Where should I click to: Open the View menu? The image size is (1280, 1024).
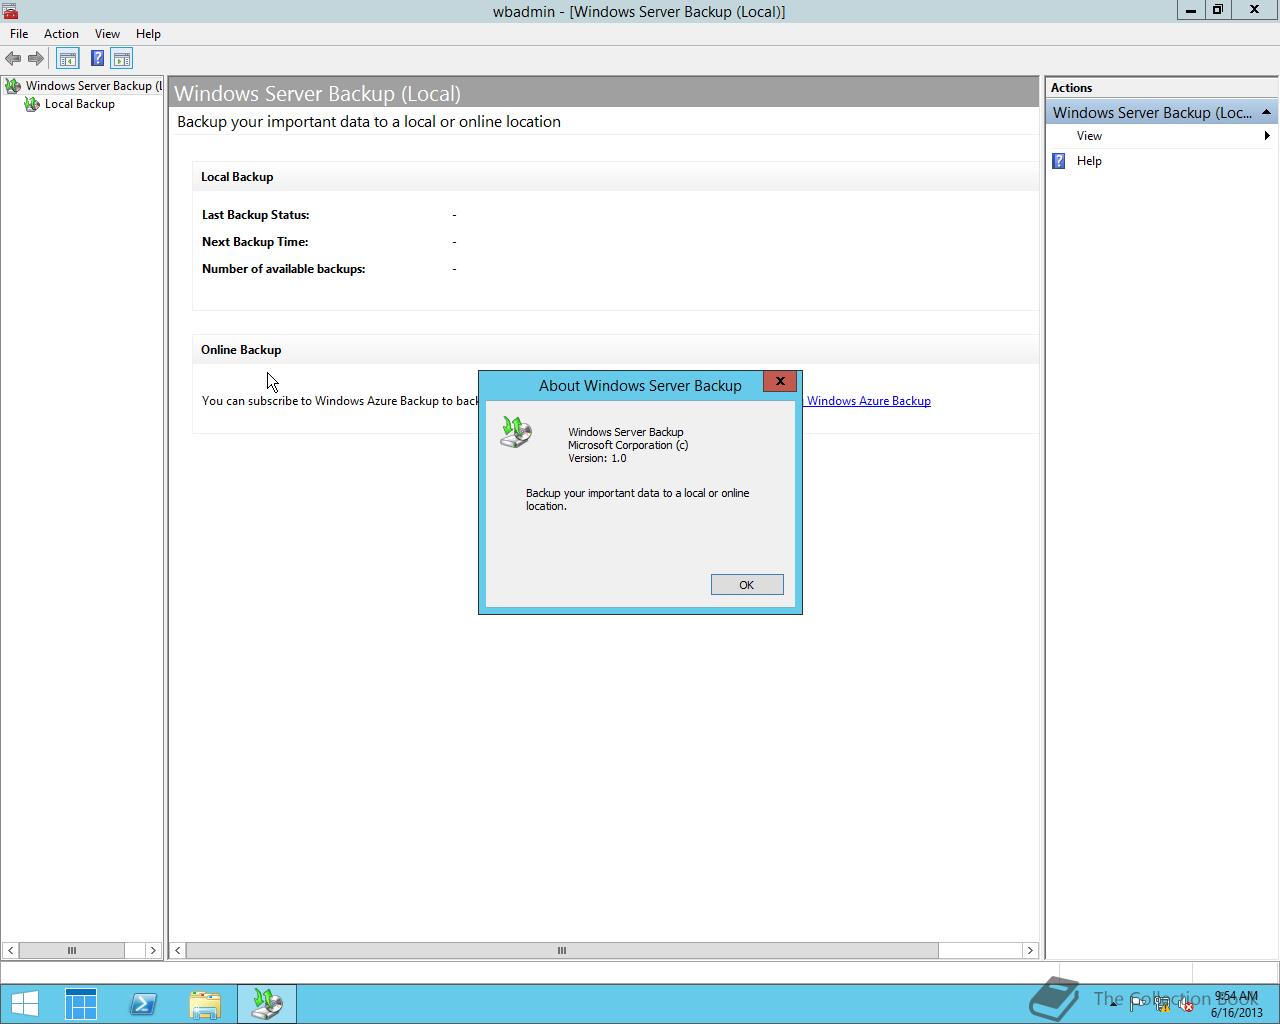pyautogui.click(x=107, y=34)
